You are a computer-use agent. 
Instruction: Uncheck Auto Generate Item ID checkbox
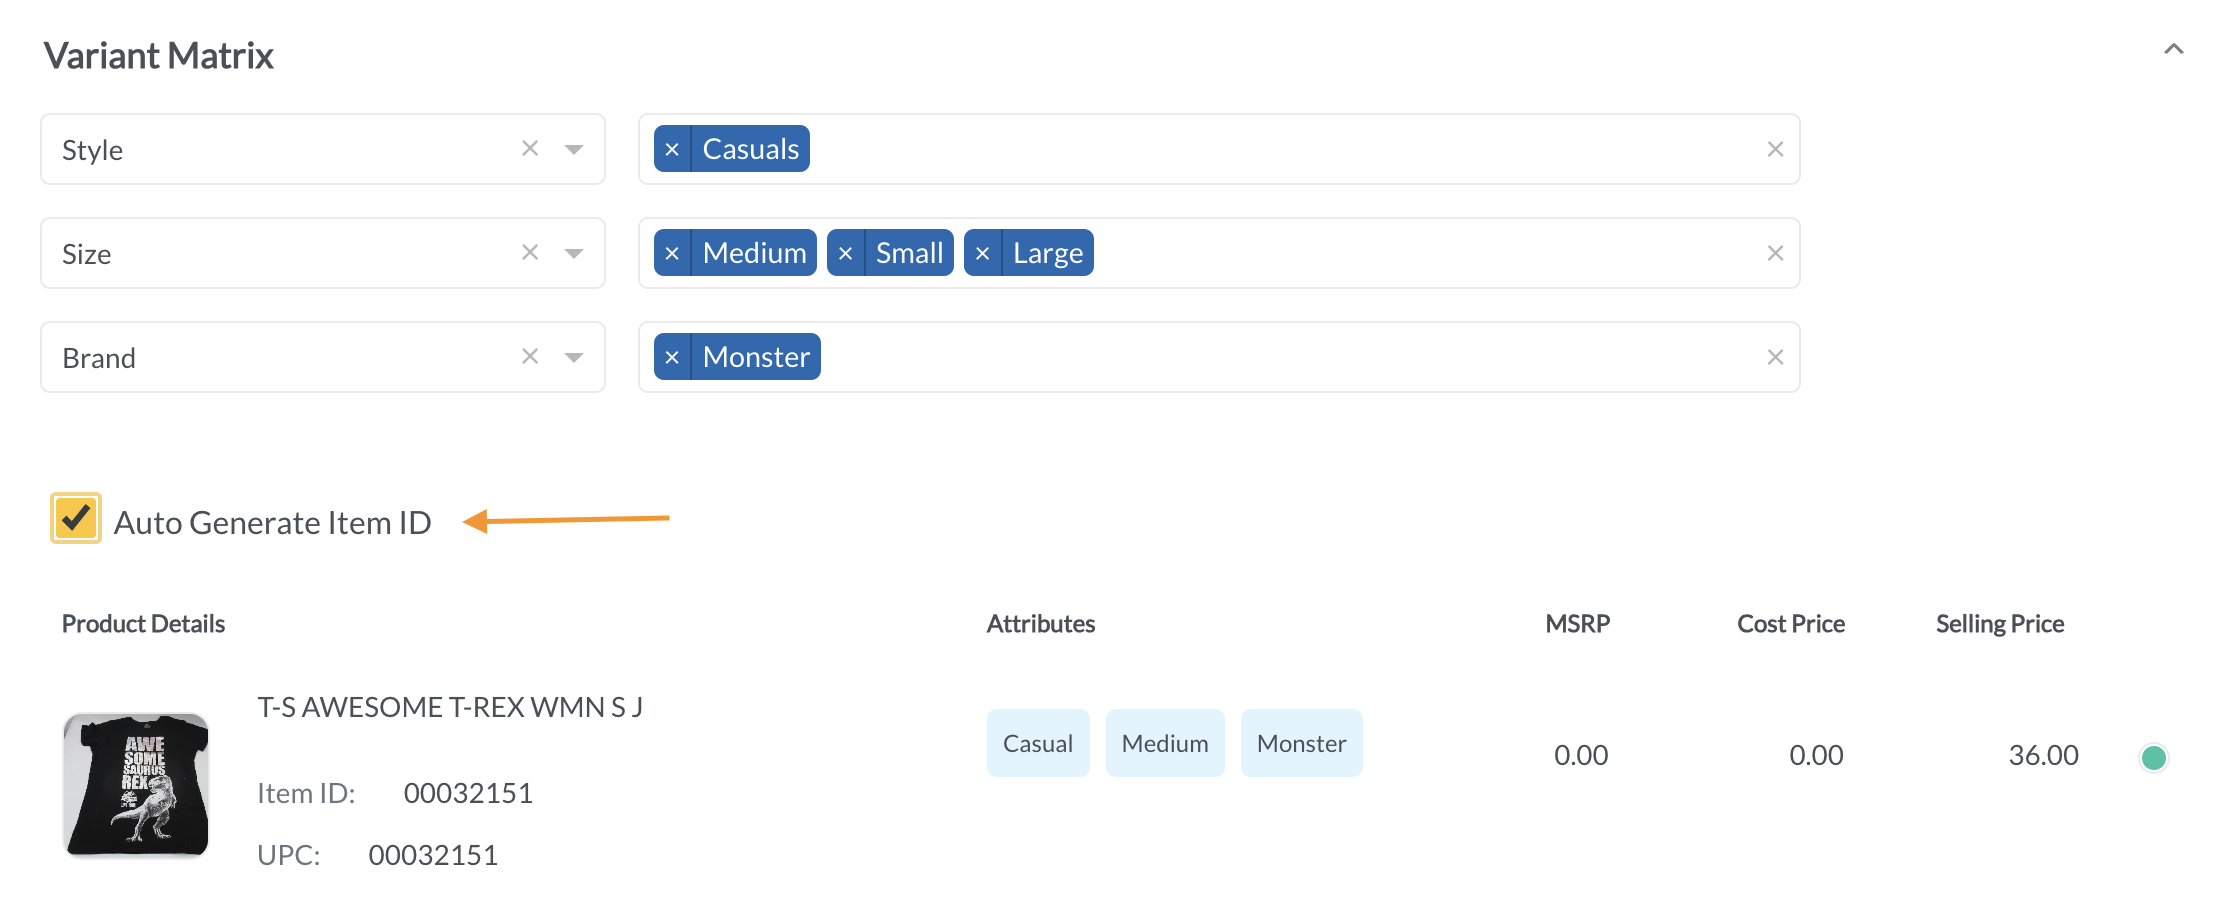(x=76, y=518)
